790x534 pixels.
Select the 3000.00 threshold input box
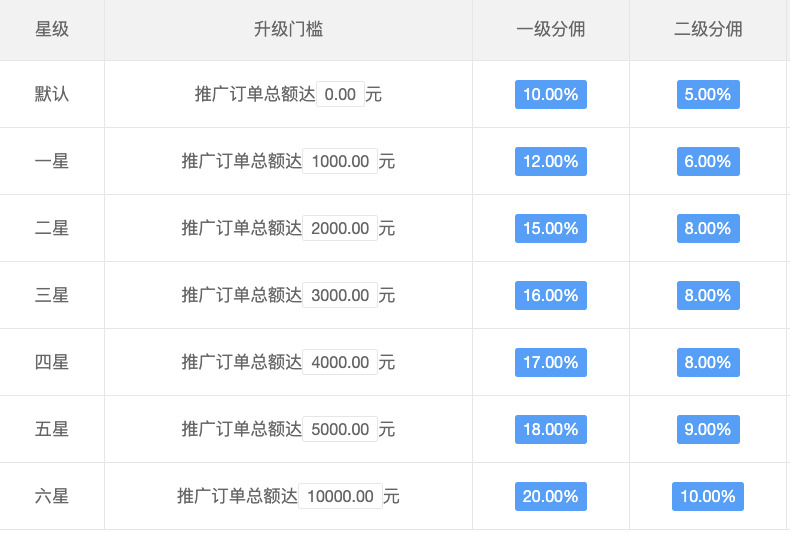coord(340,295)
